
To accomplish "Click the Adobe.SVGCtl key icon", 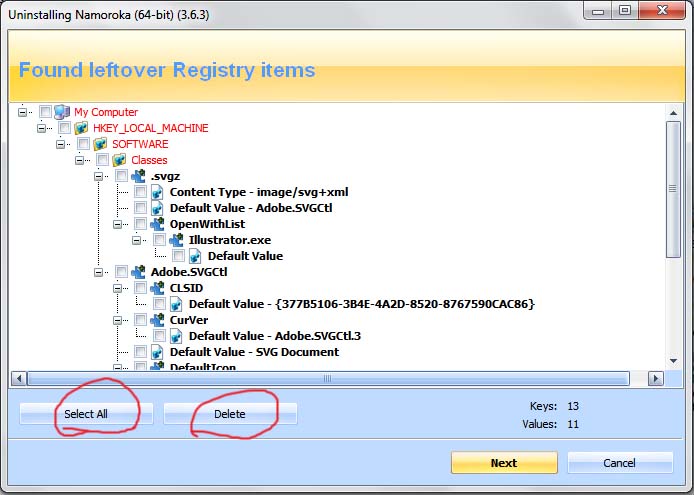I will coord(138,272).
